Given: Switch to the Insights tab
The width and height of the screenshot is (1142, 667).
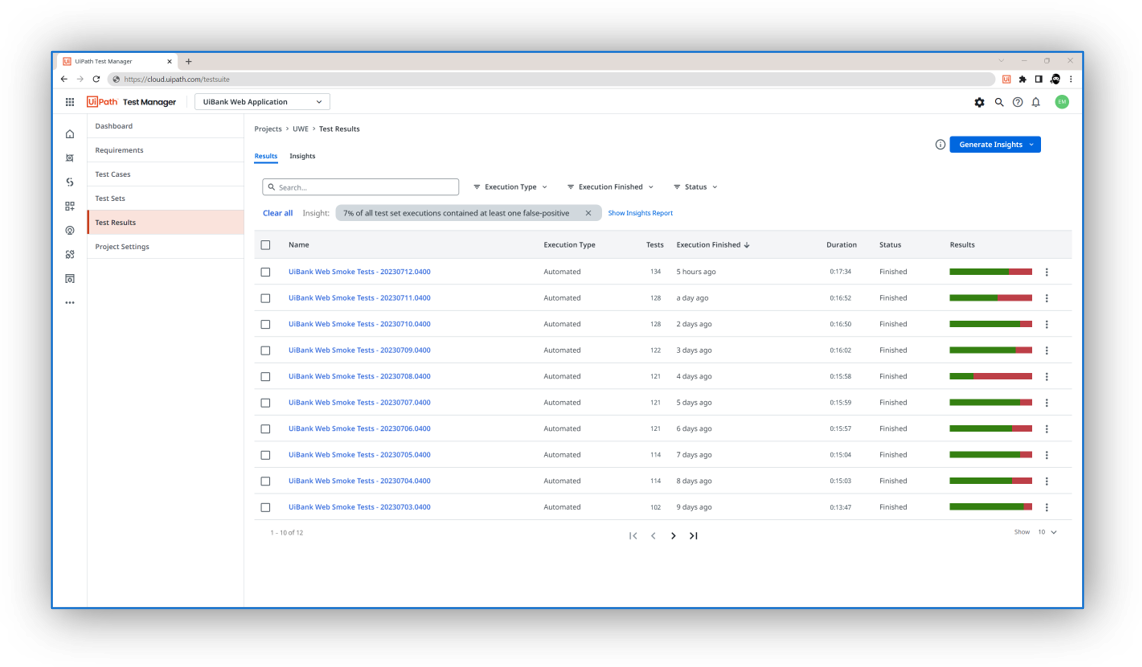Looking at the screenshot, I should [302, 156].
